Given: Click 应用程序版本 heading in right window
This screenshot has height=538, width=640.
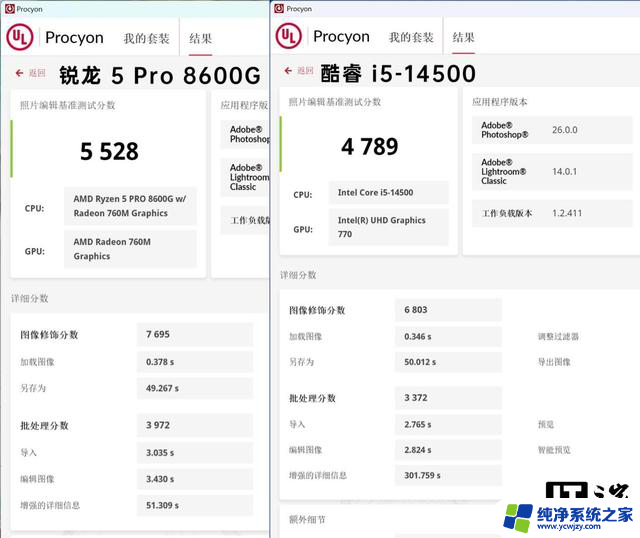Looking at the screenshot, I should pos(500,102).
